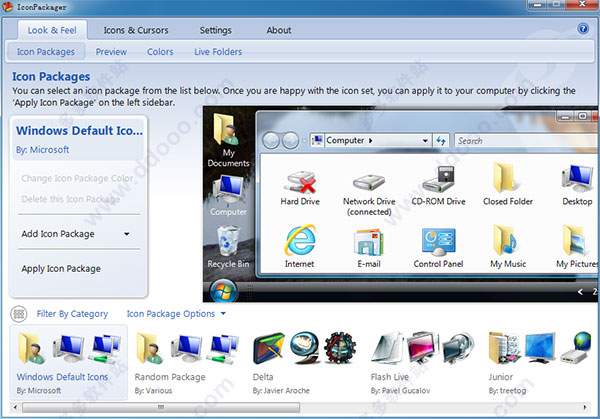Select the Flash Live icon package
The height and width of the screenshot is (419, 600).
422,362
